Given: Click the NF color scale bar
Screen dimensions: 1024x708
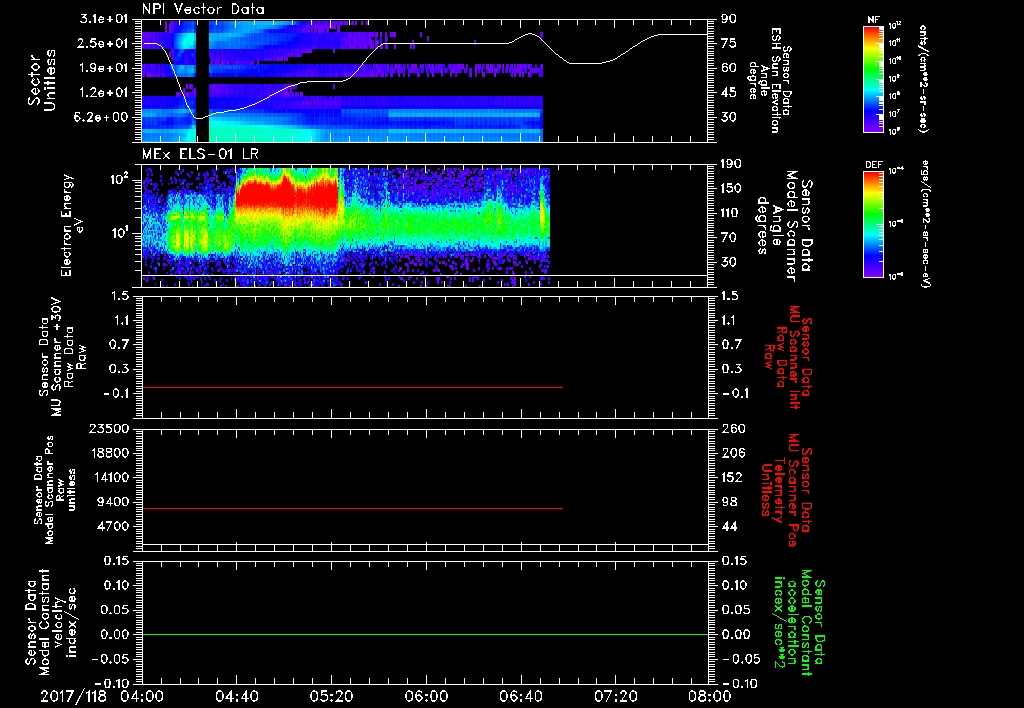Looking at the screenshot, I should coord(873,78).
